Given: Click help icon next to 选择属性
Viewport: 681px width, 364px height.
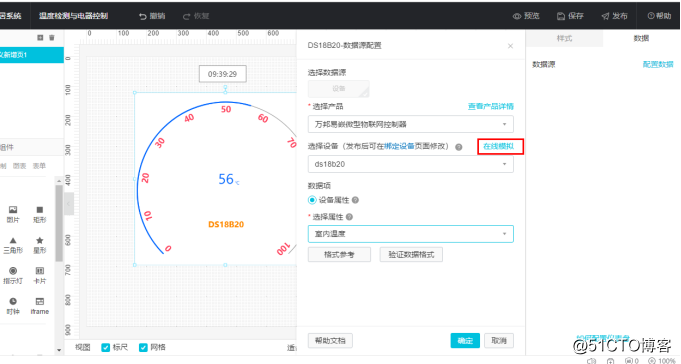Looking at the screenshot, I should click(x=349, y=217).
